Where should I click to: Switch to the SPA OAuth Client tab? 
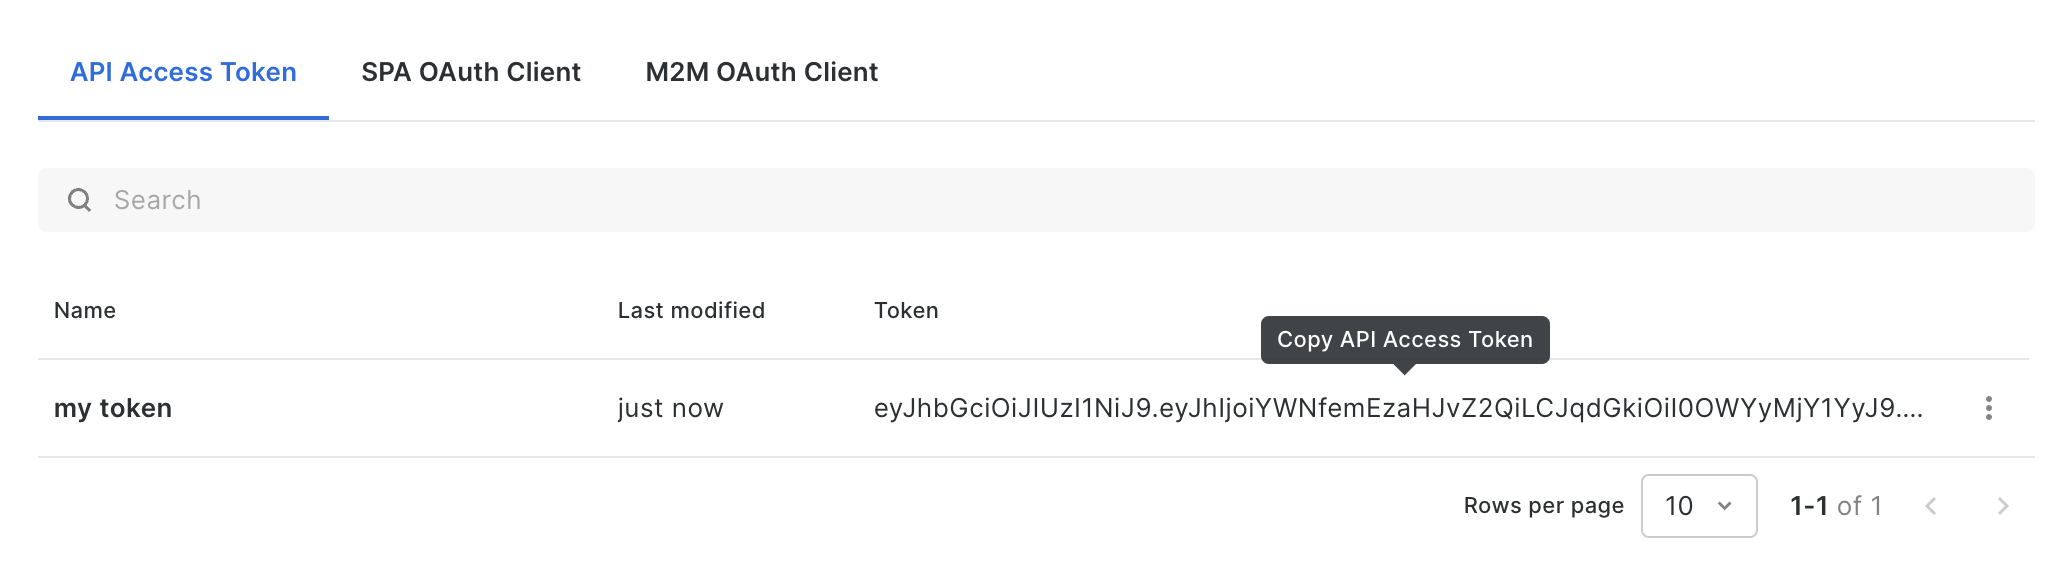(470, 72)
